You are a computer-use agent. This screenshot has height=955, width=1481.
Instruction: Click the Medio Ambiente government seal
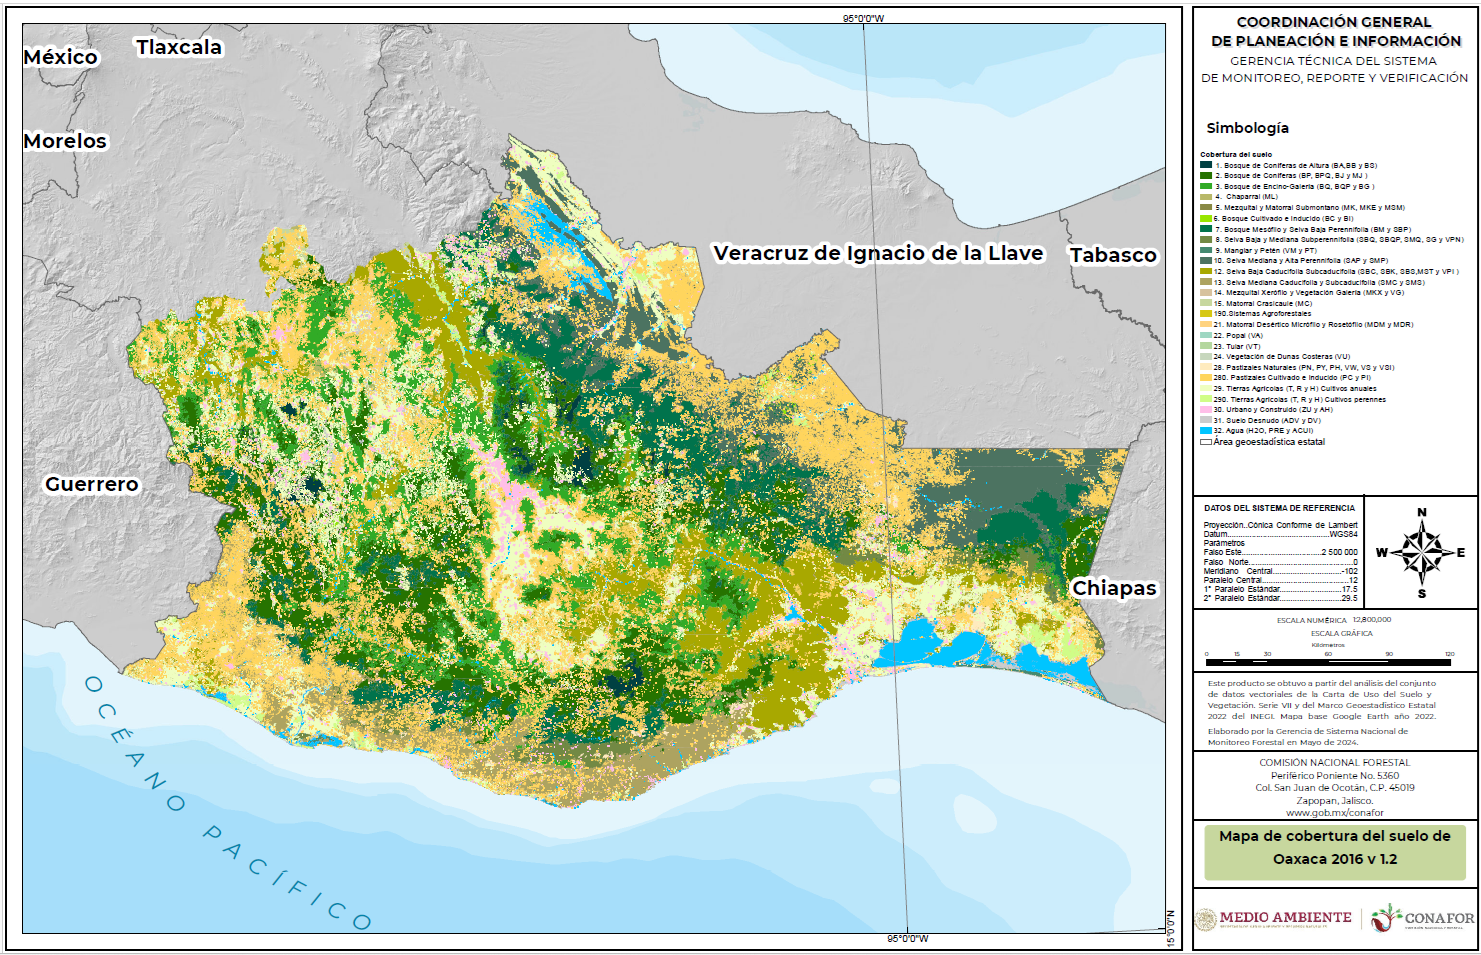[x=1206, y=918]
